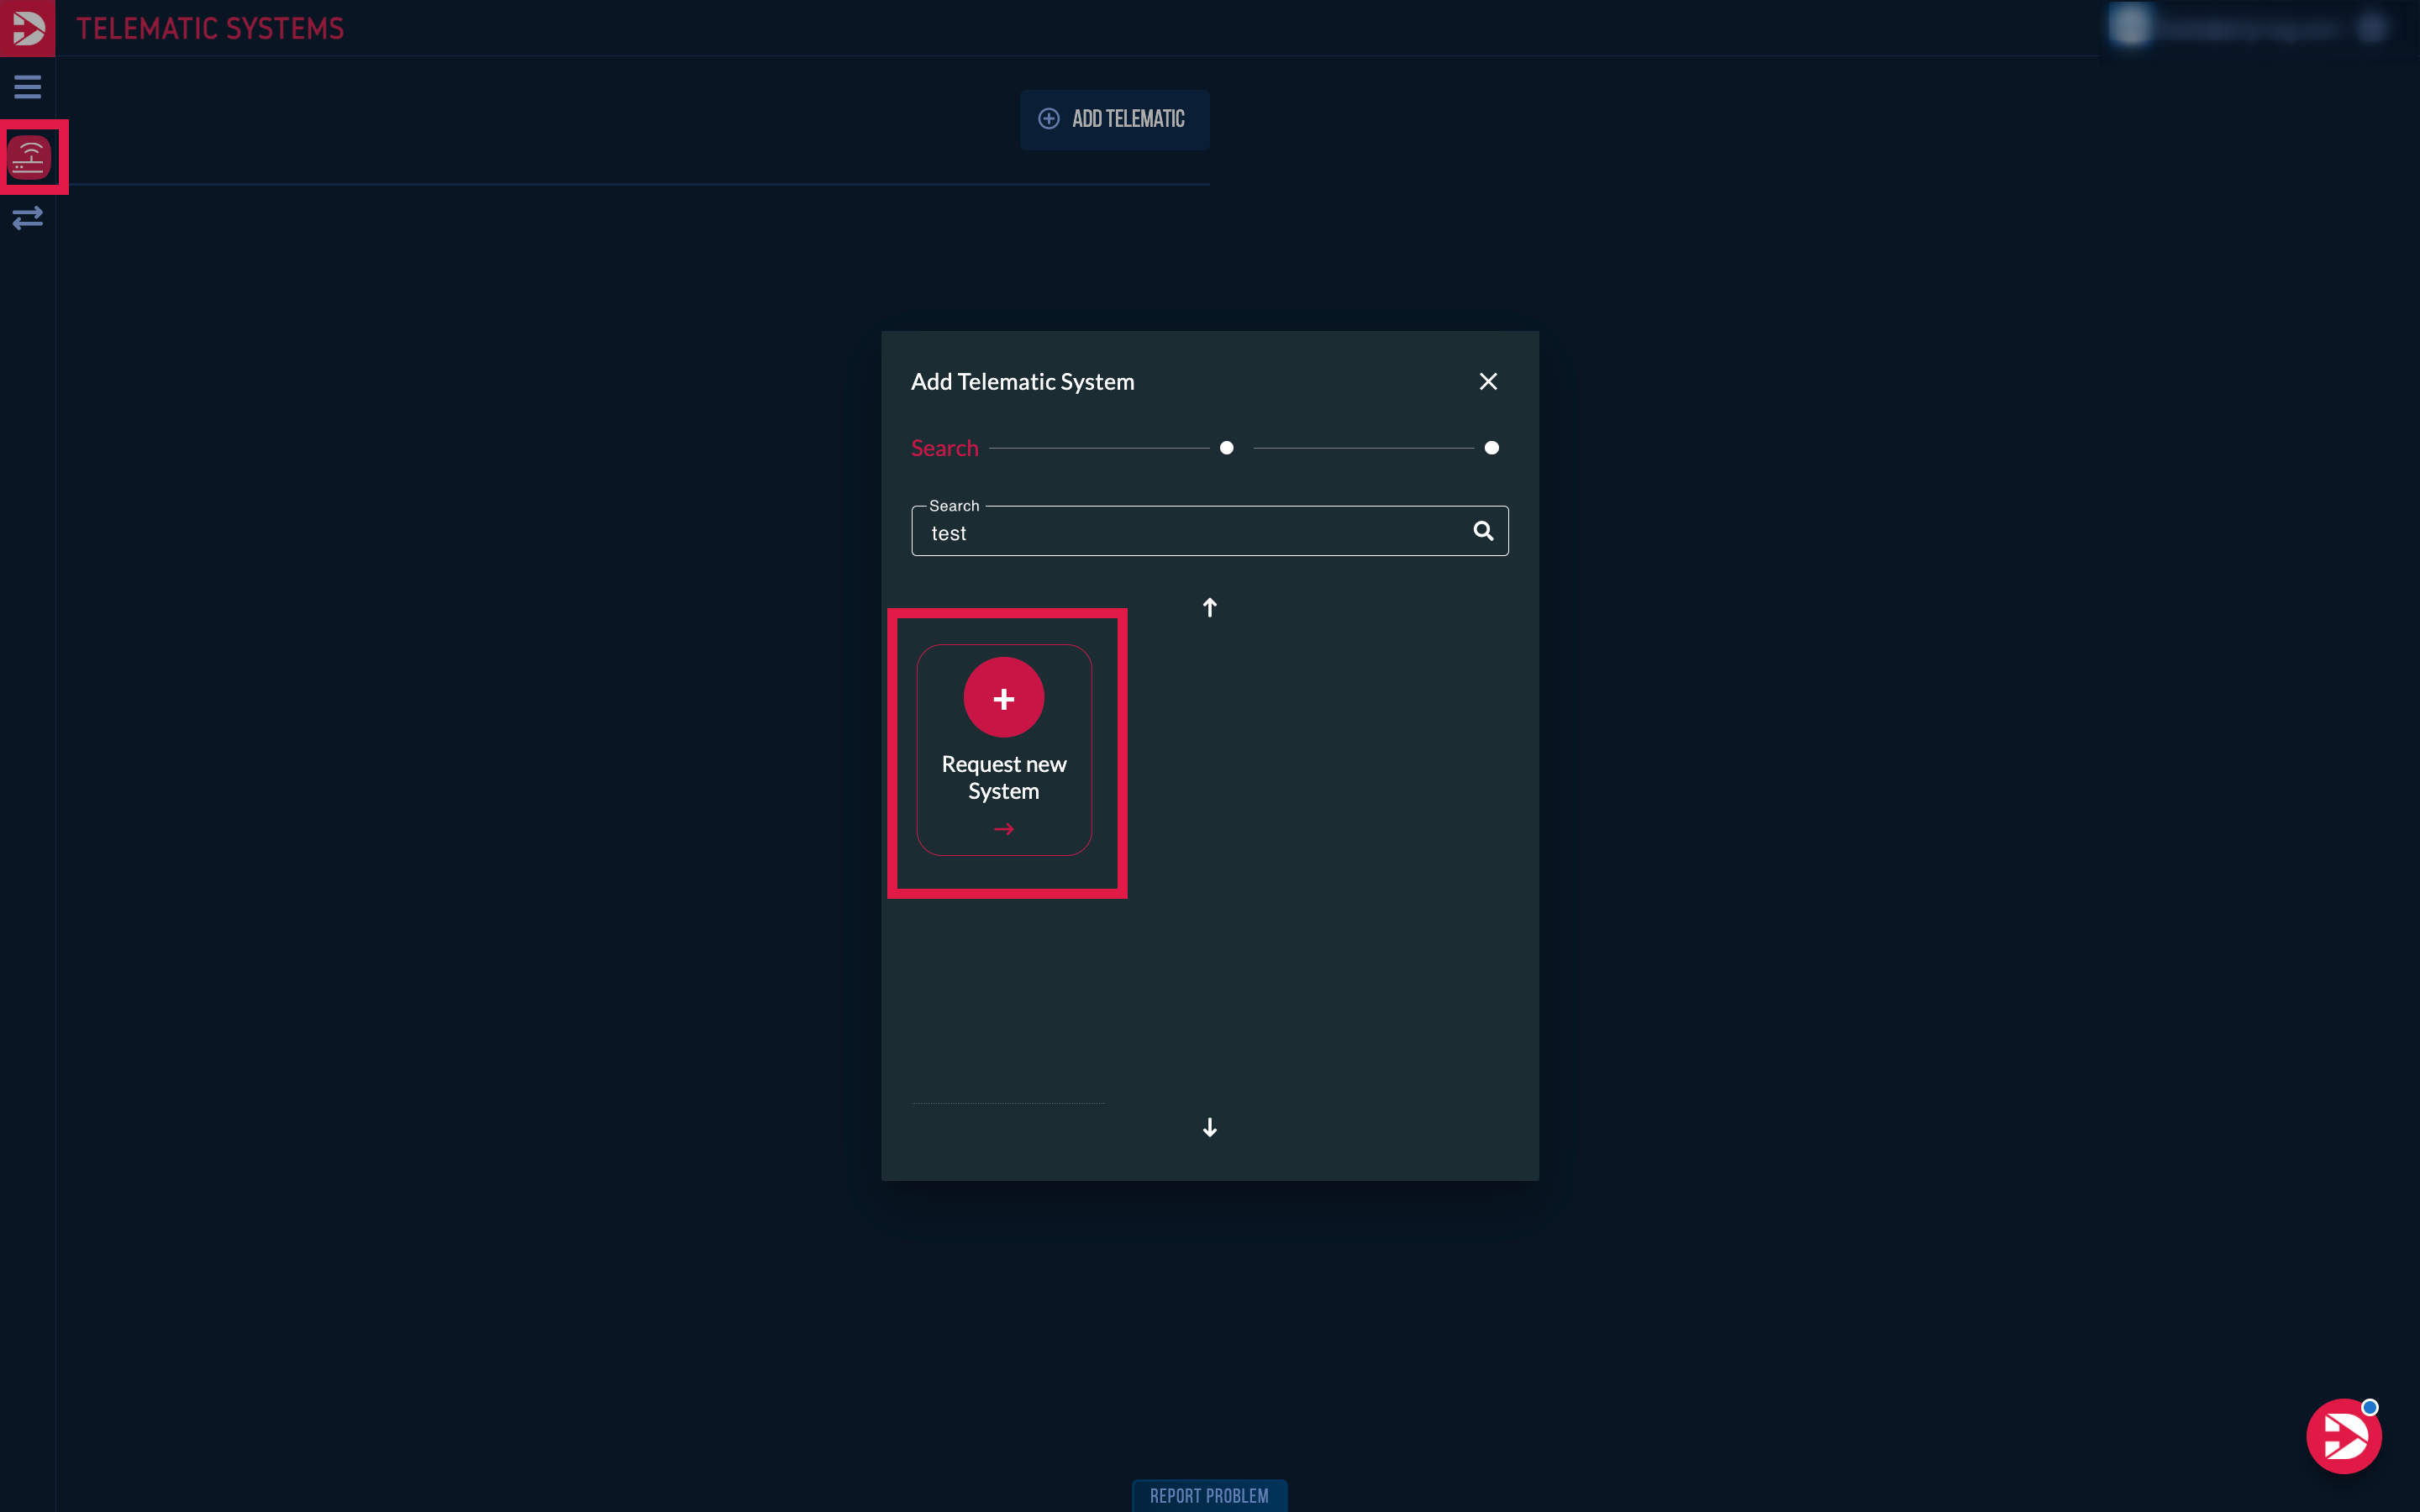Click the third wizard step dot

1491,448
